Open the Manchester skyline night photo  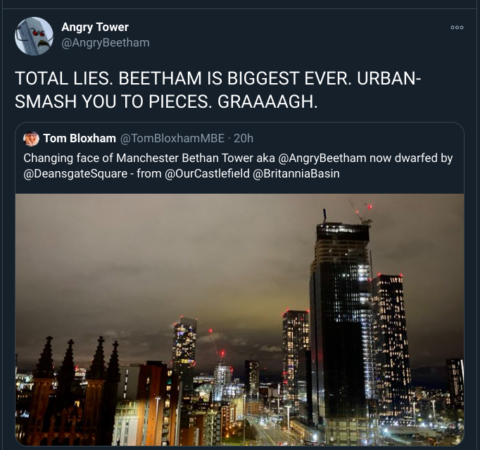coord(240,320)
